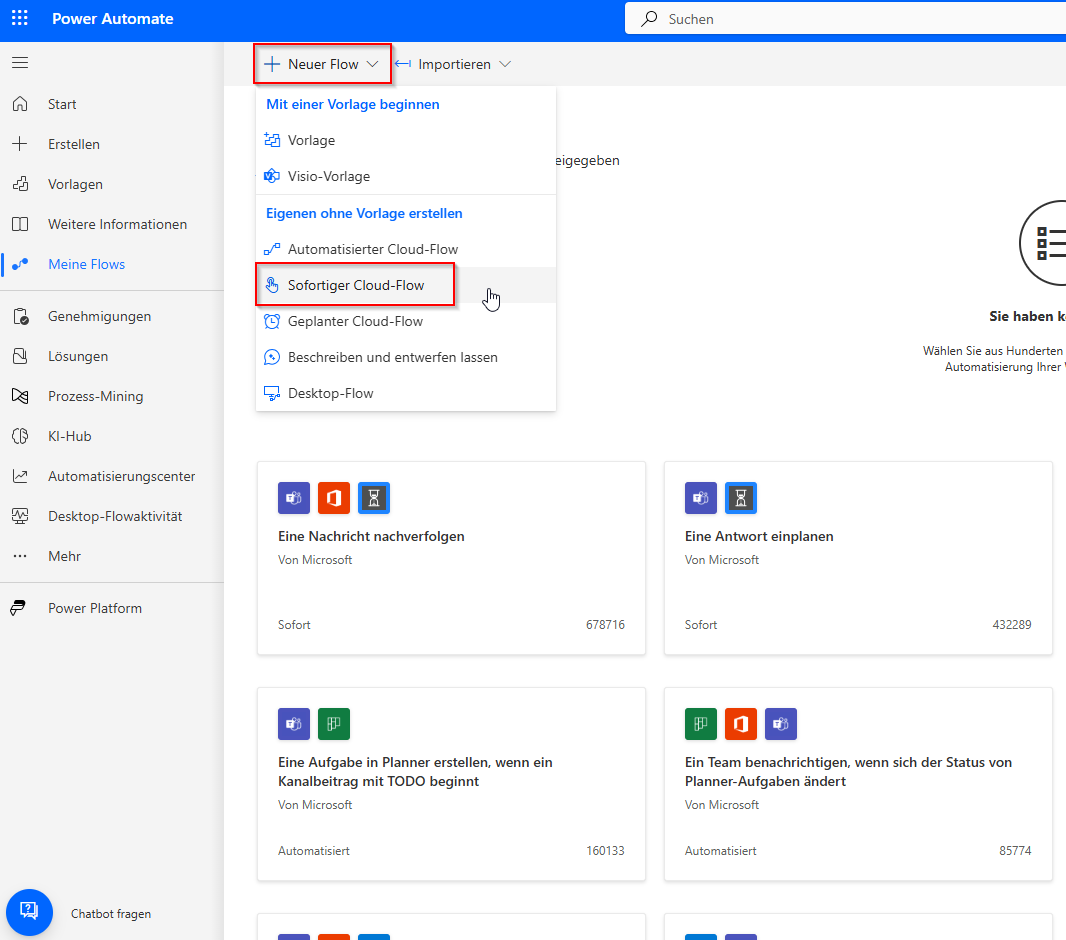Open Eine Nachricht nachverfolgen template card
Screen dimensions: 1066x940
pyautogui.click(x=451, y=558)
